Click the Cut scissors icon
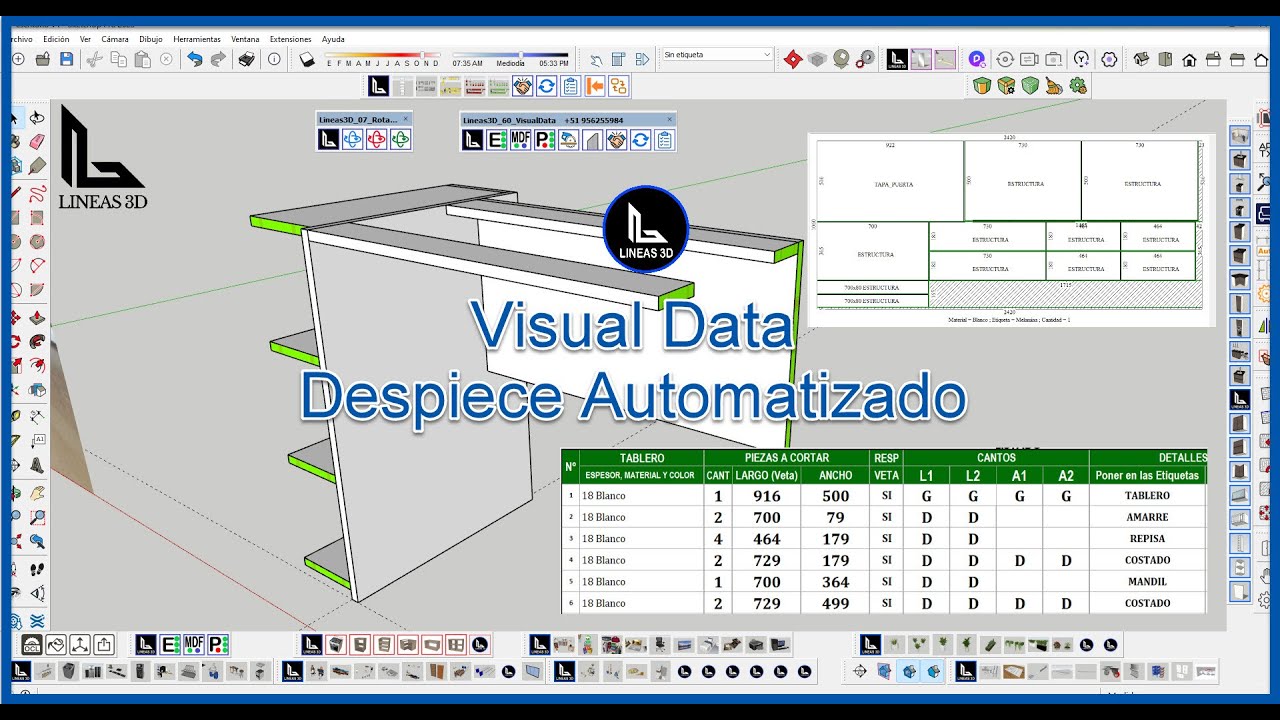1280x720 pixels. point(94,60)
